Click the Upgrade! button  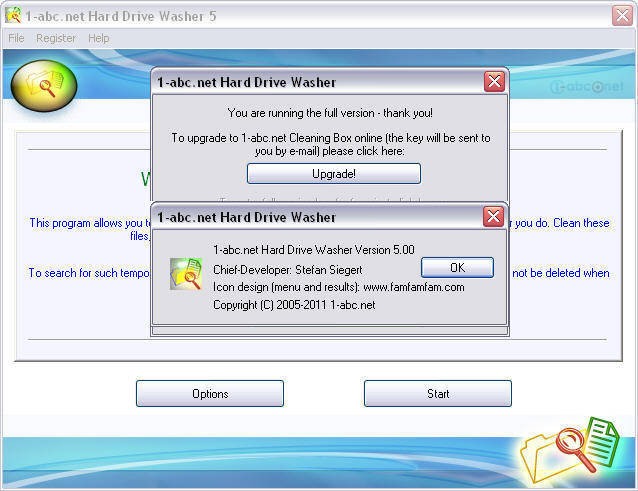pos(334,174)
